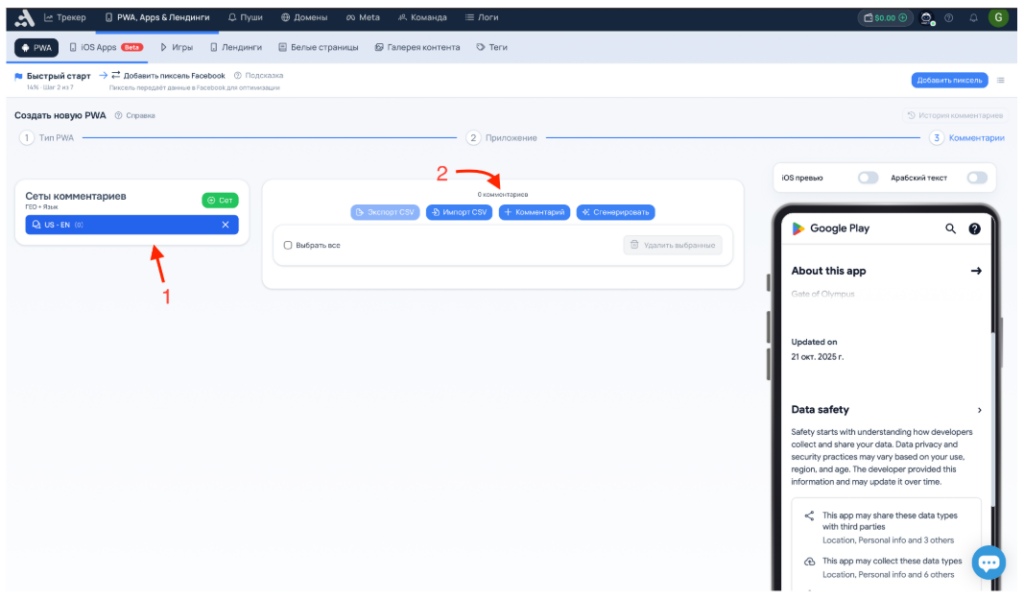Switch to Галерея контента tab
The width and height of the screenshot is (1024, 600).
(x=417, y=47)
